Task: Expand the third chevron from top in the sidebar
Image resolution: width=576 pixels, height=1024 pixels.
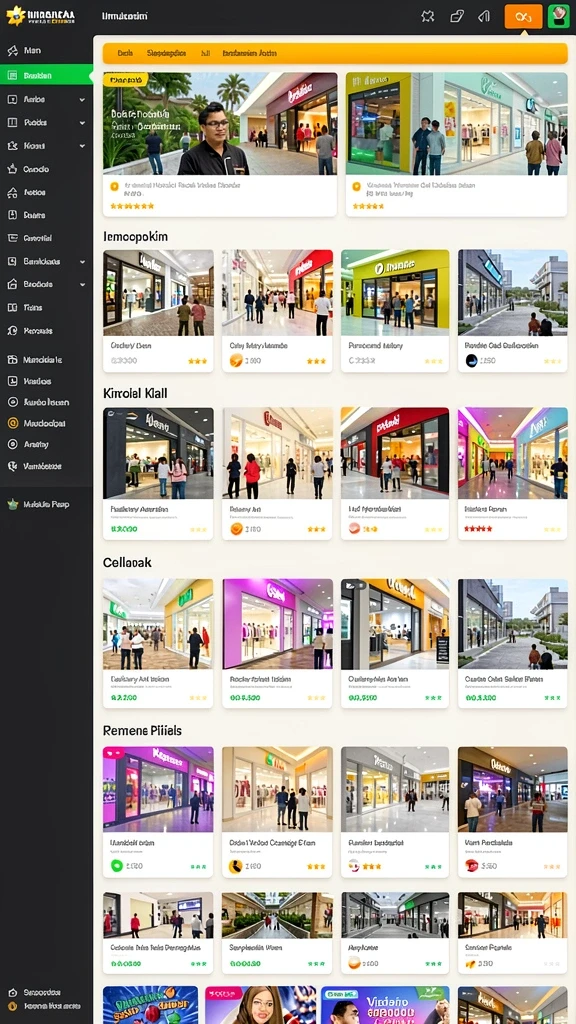Action: coord(82,146)
